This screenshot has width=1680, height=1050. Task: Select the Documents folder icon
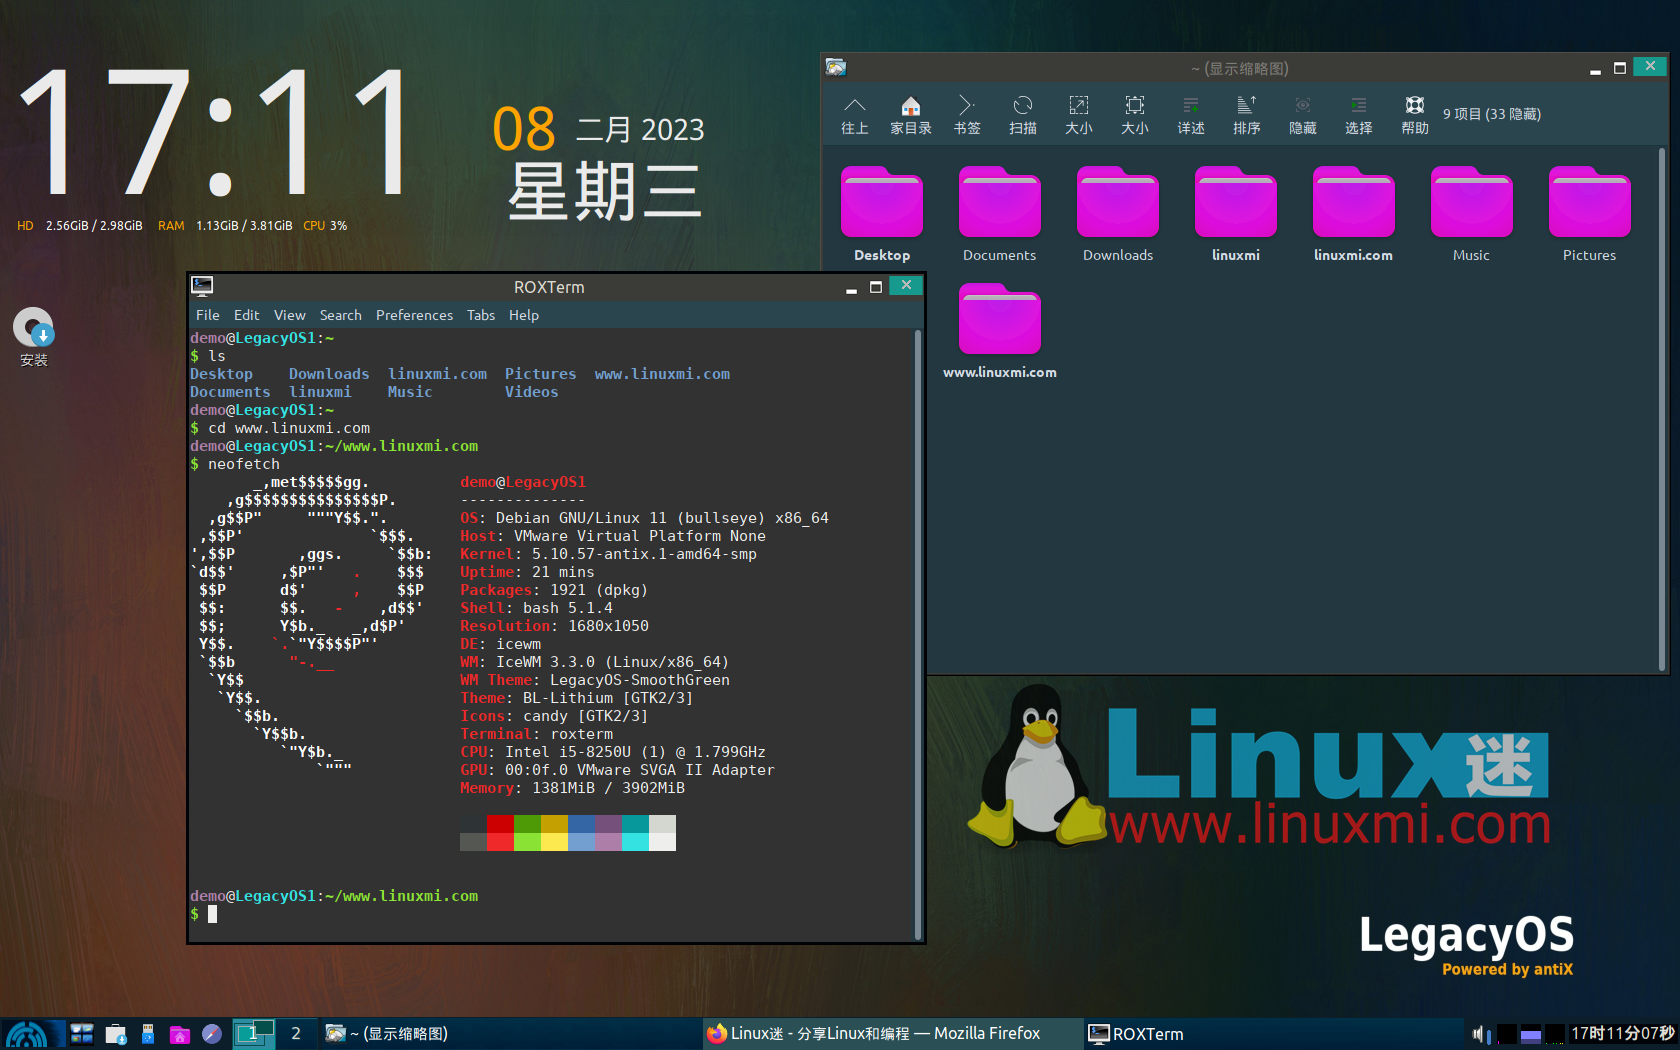999,214
